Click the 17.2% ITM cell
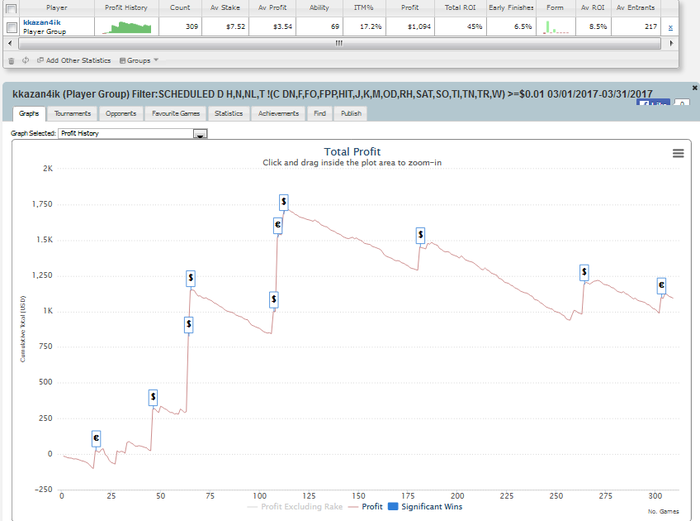This screenshot has height=521, width=700. [x=364, y=27]
